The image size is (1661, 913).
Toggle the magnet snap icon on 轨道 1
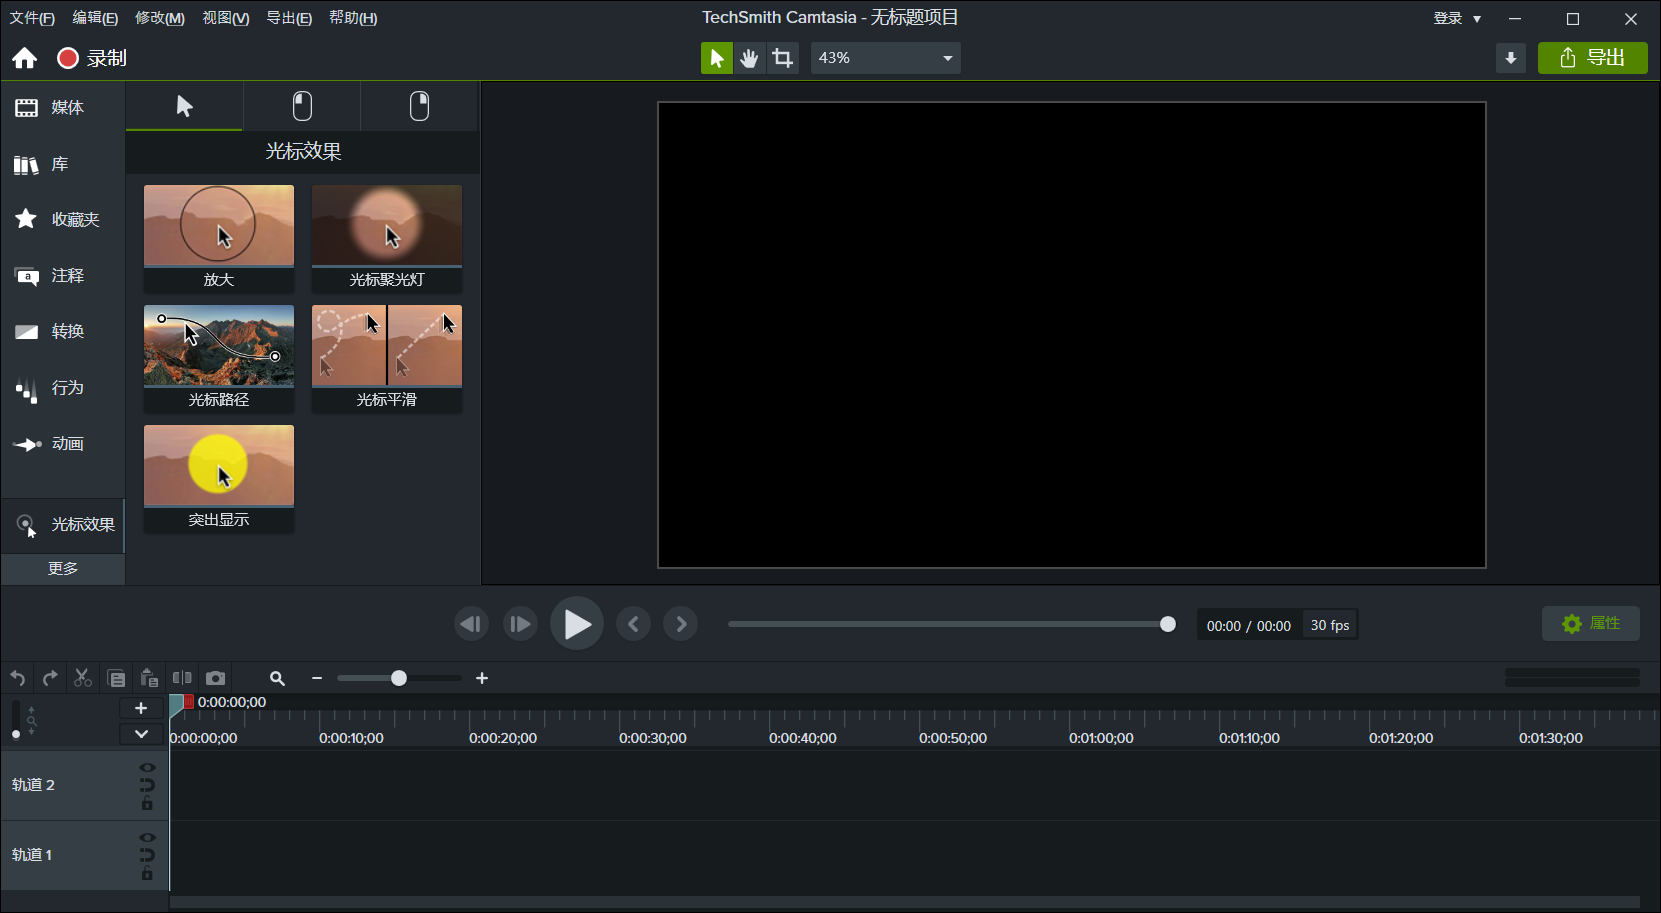tap(147, 855)
